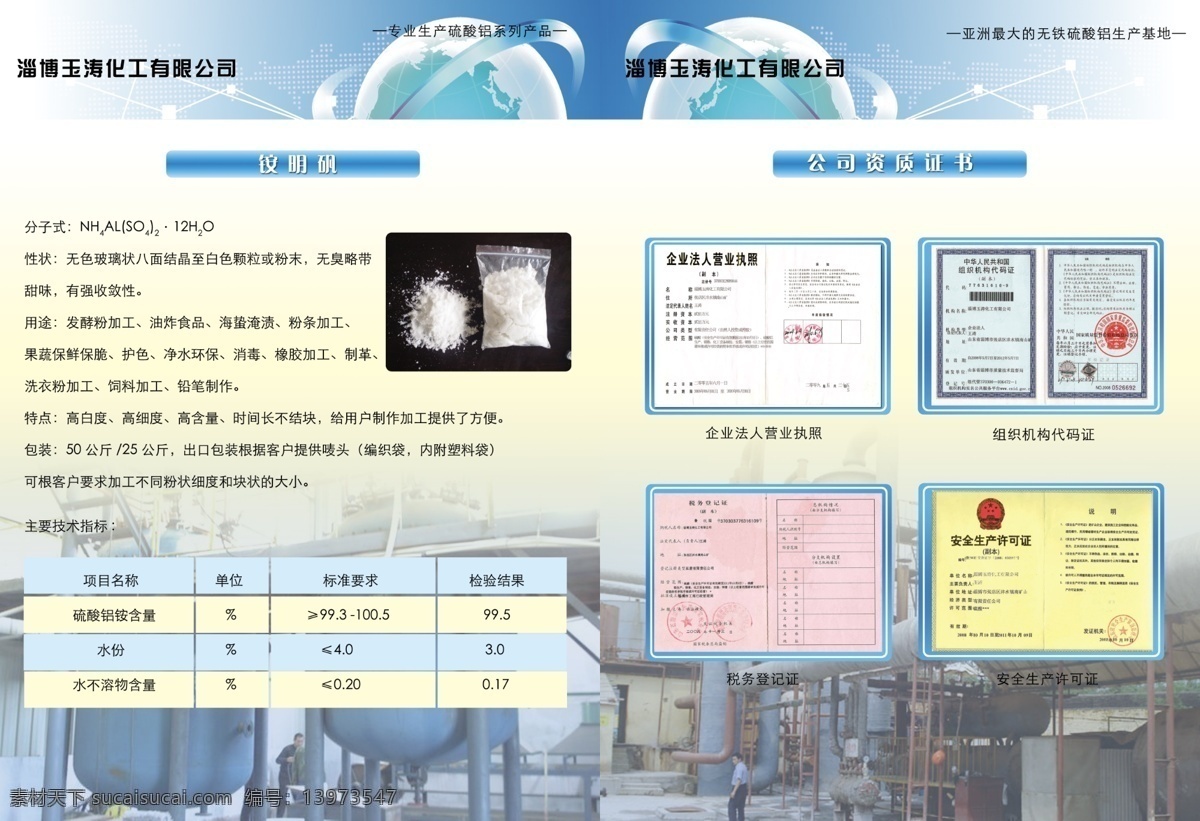Click the 公司资质证书 section heading banner

899,164
